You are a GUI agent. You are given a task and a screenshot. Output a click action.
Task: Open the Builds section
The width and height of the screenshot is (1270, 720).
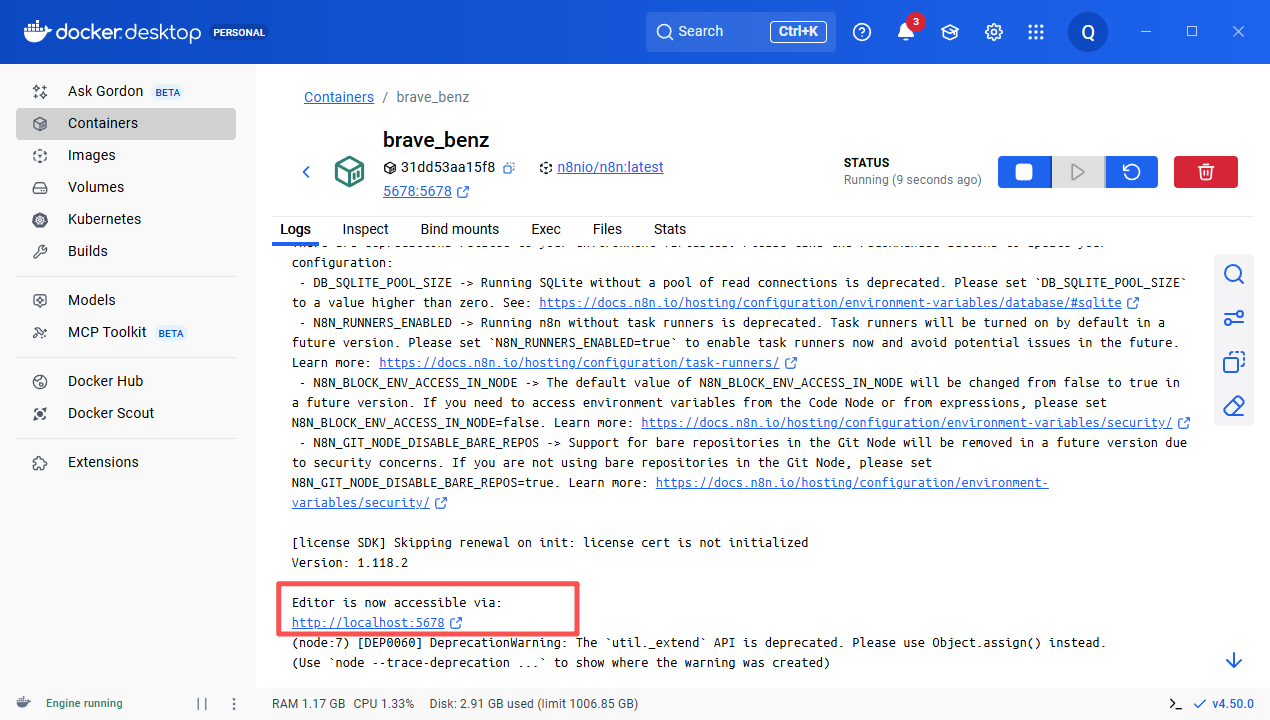pyautogui.click(x=126, y=251)
